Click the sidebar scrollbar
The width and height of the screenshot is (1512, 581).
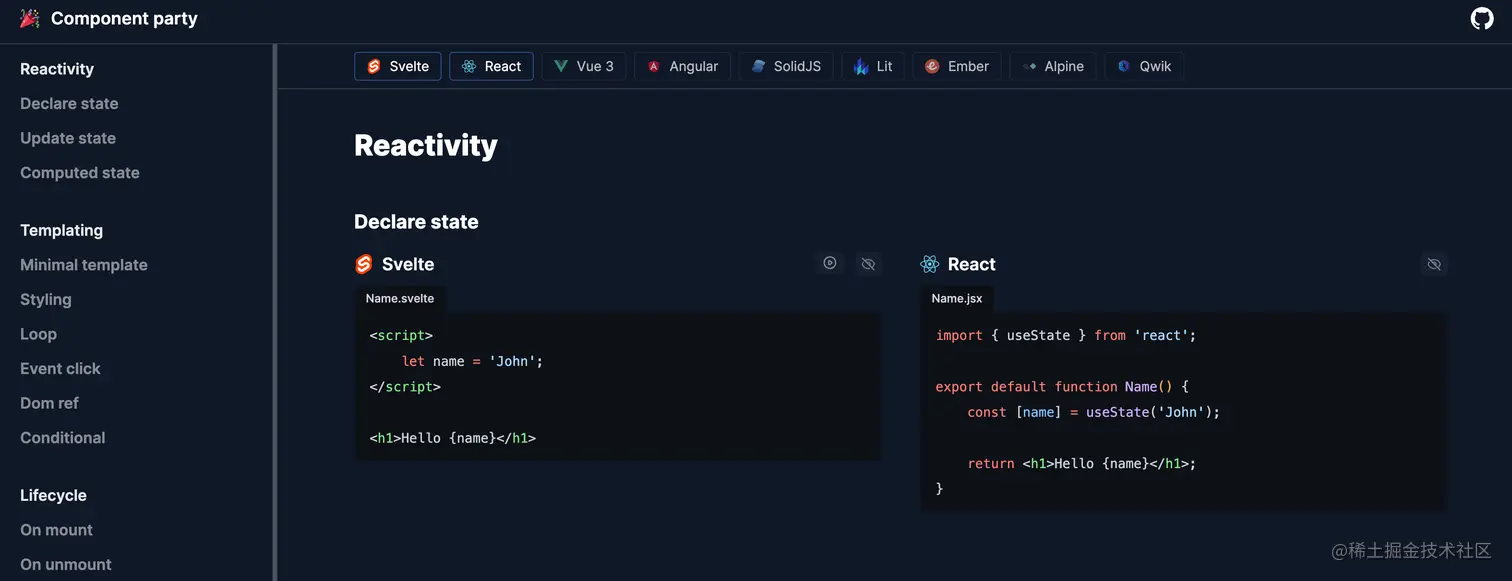pyautogui.click(x=274, y=312)
